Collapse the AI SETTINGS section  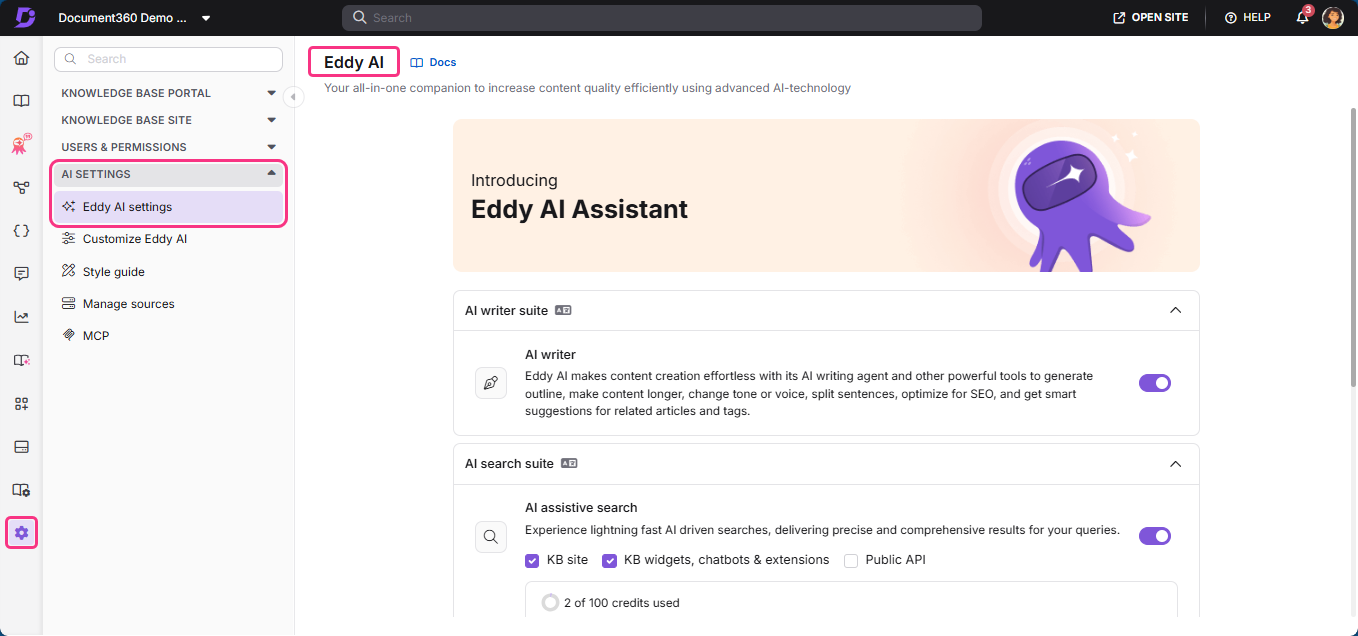270,173
